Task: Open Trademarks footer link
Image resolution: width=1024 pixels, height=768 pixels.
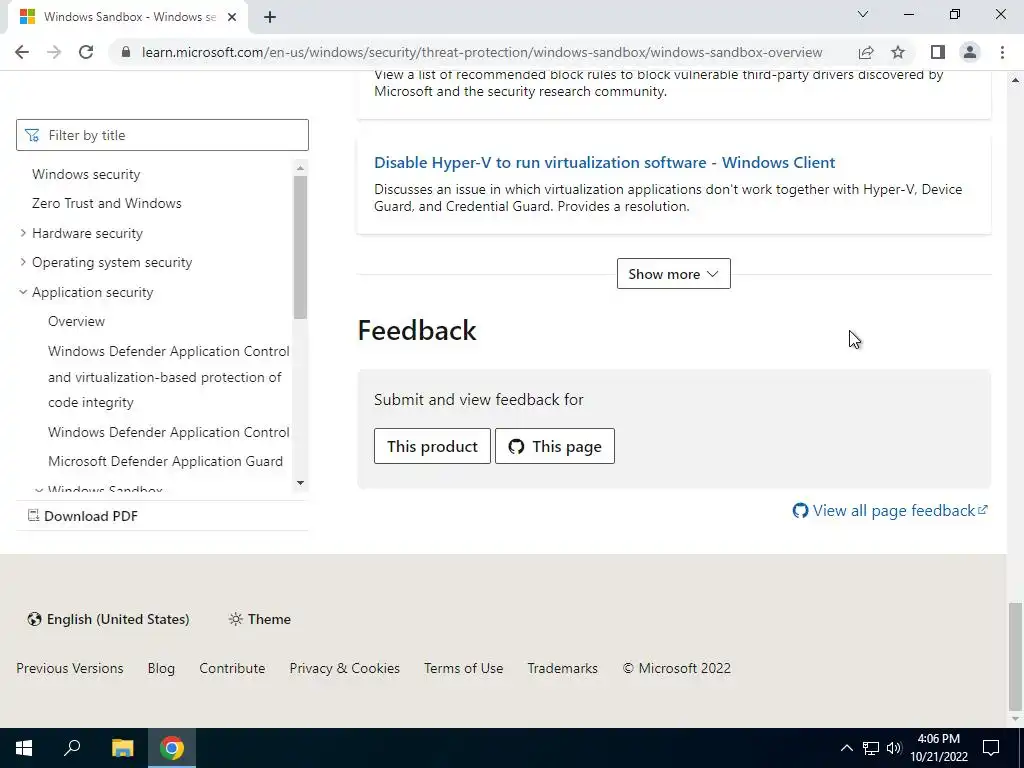Action: point(563,668)
